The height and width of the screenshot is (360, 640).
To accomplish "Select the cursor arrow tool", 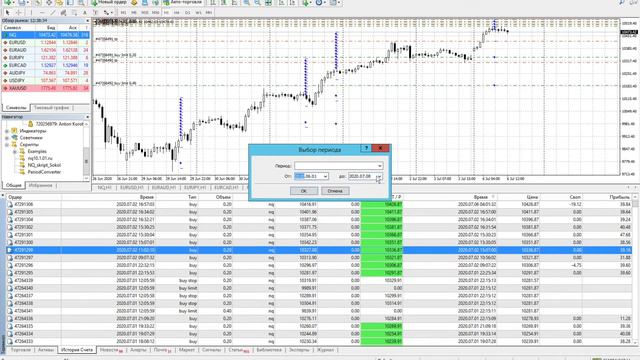I will point(7,13).
